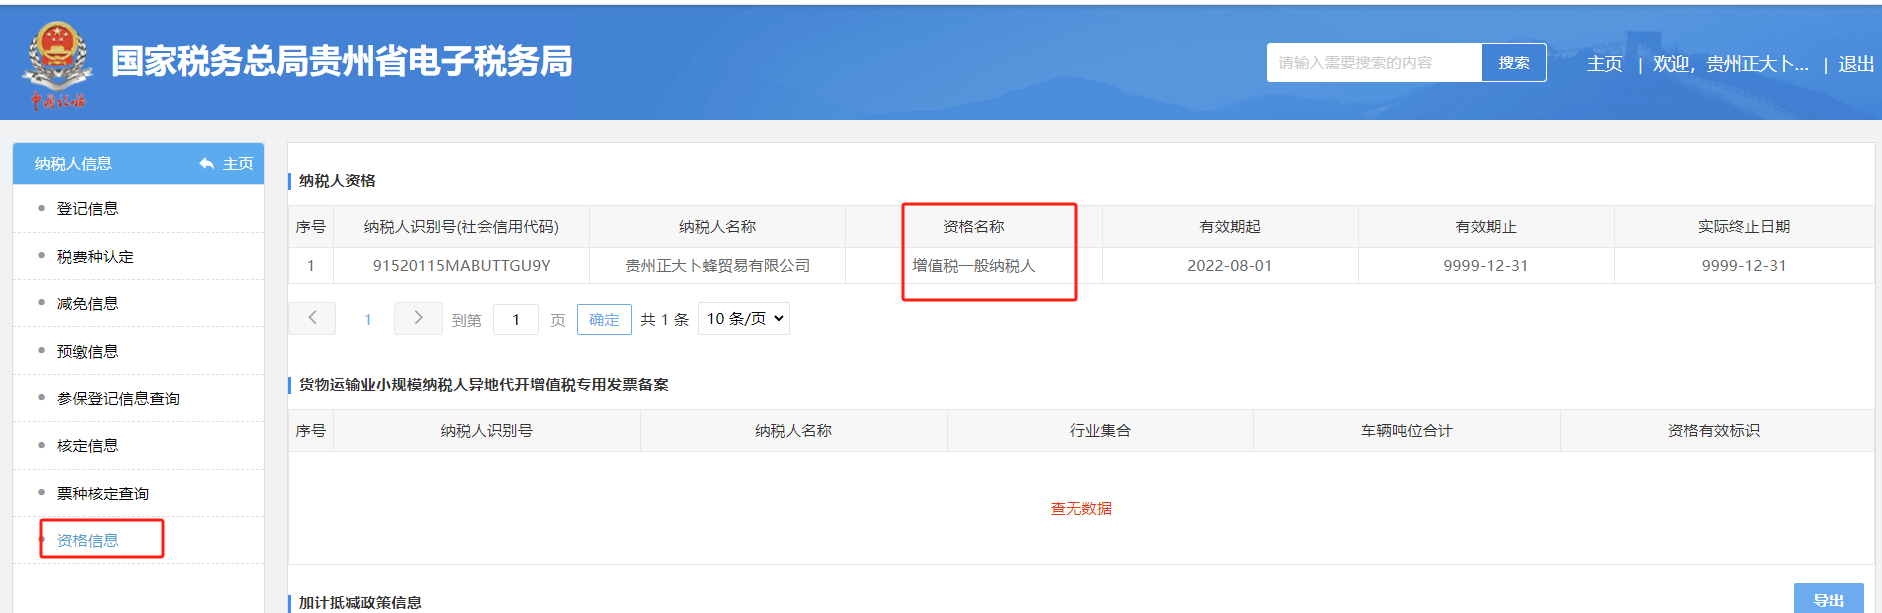Screen dimensions: 1882x613
Task: Click the search content input field
Action: 1373,63
